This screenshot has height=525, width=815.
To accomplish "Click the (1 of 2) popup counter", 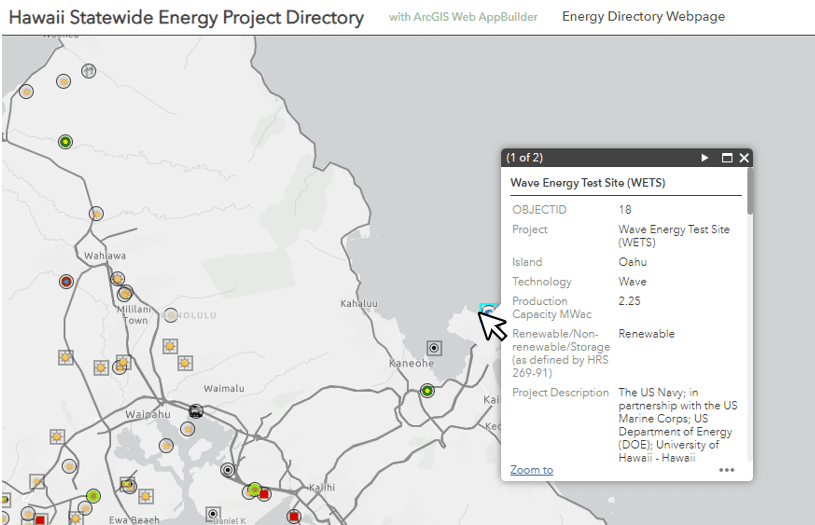I will [x=524, y=158].
